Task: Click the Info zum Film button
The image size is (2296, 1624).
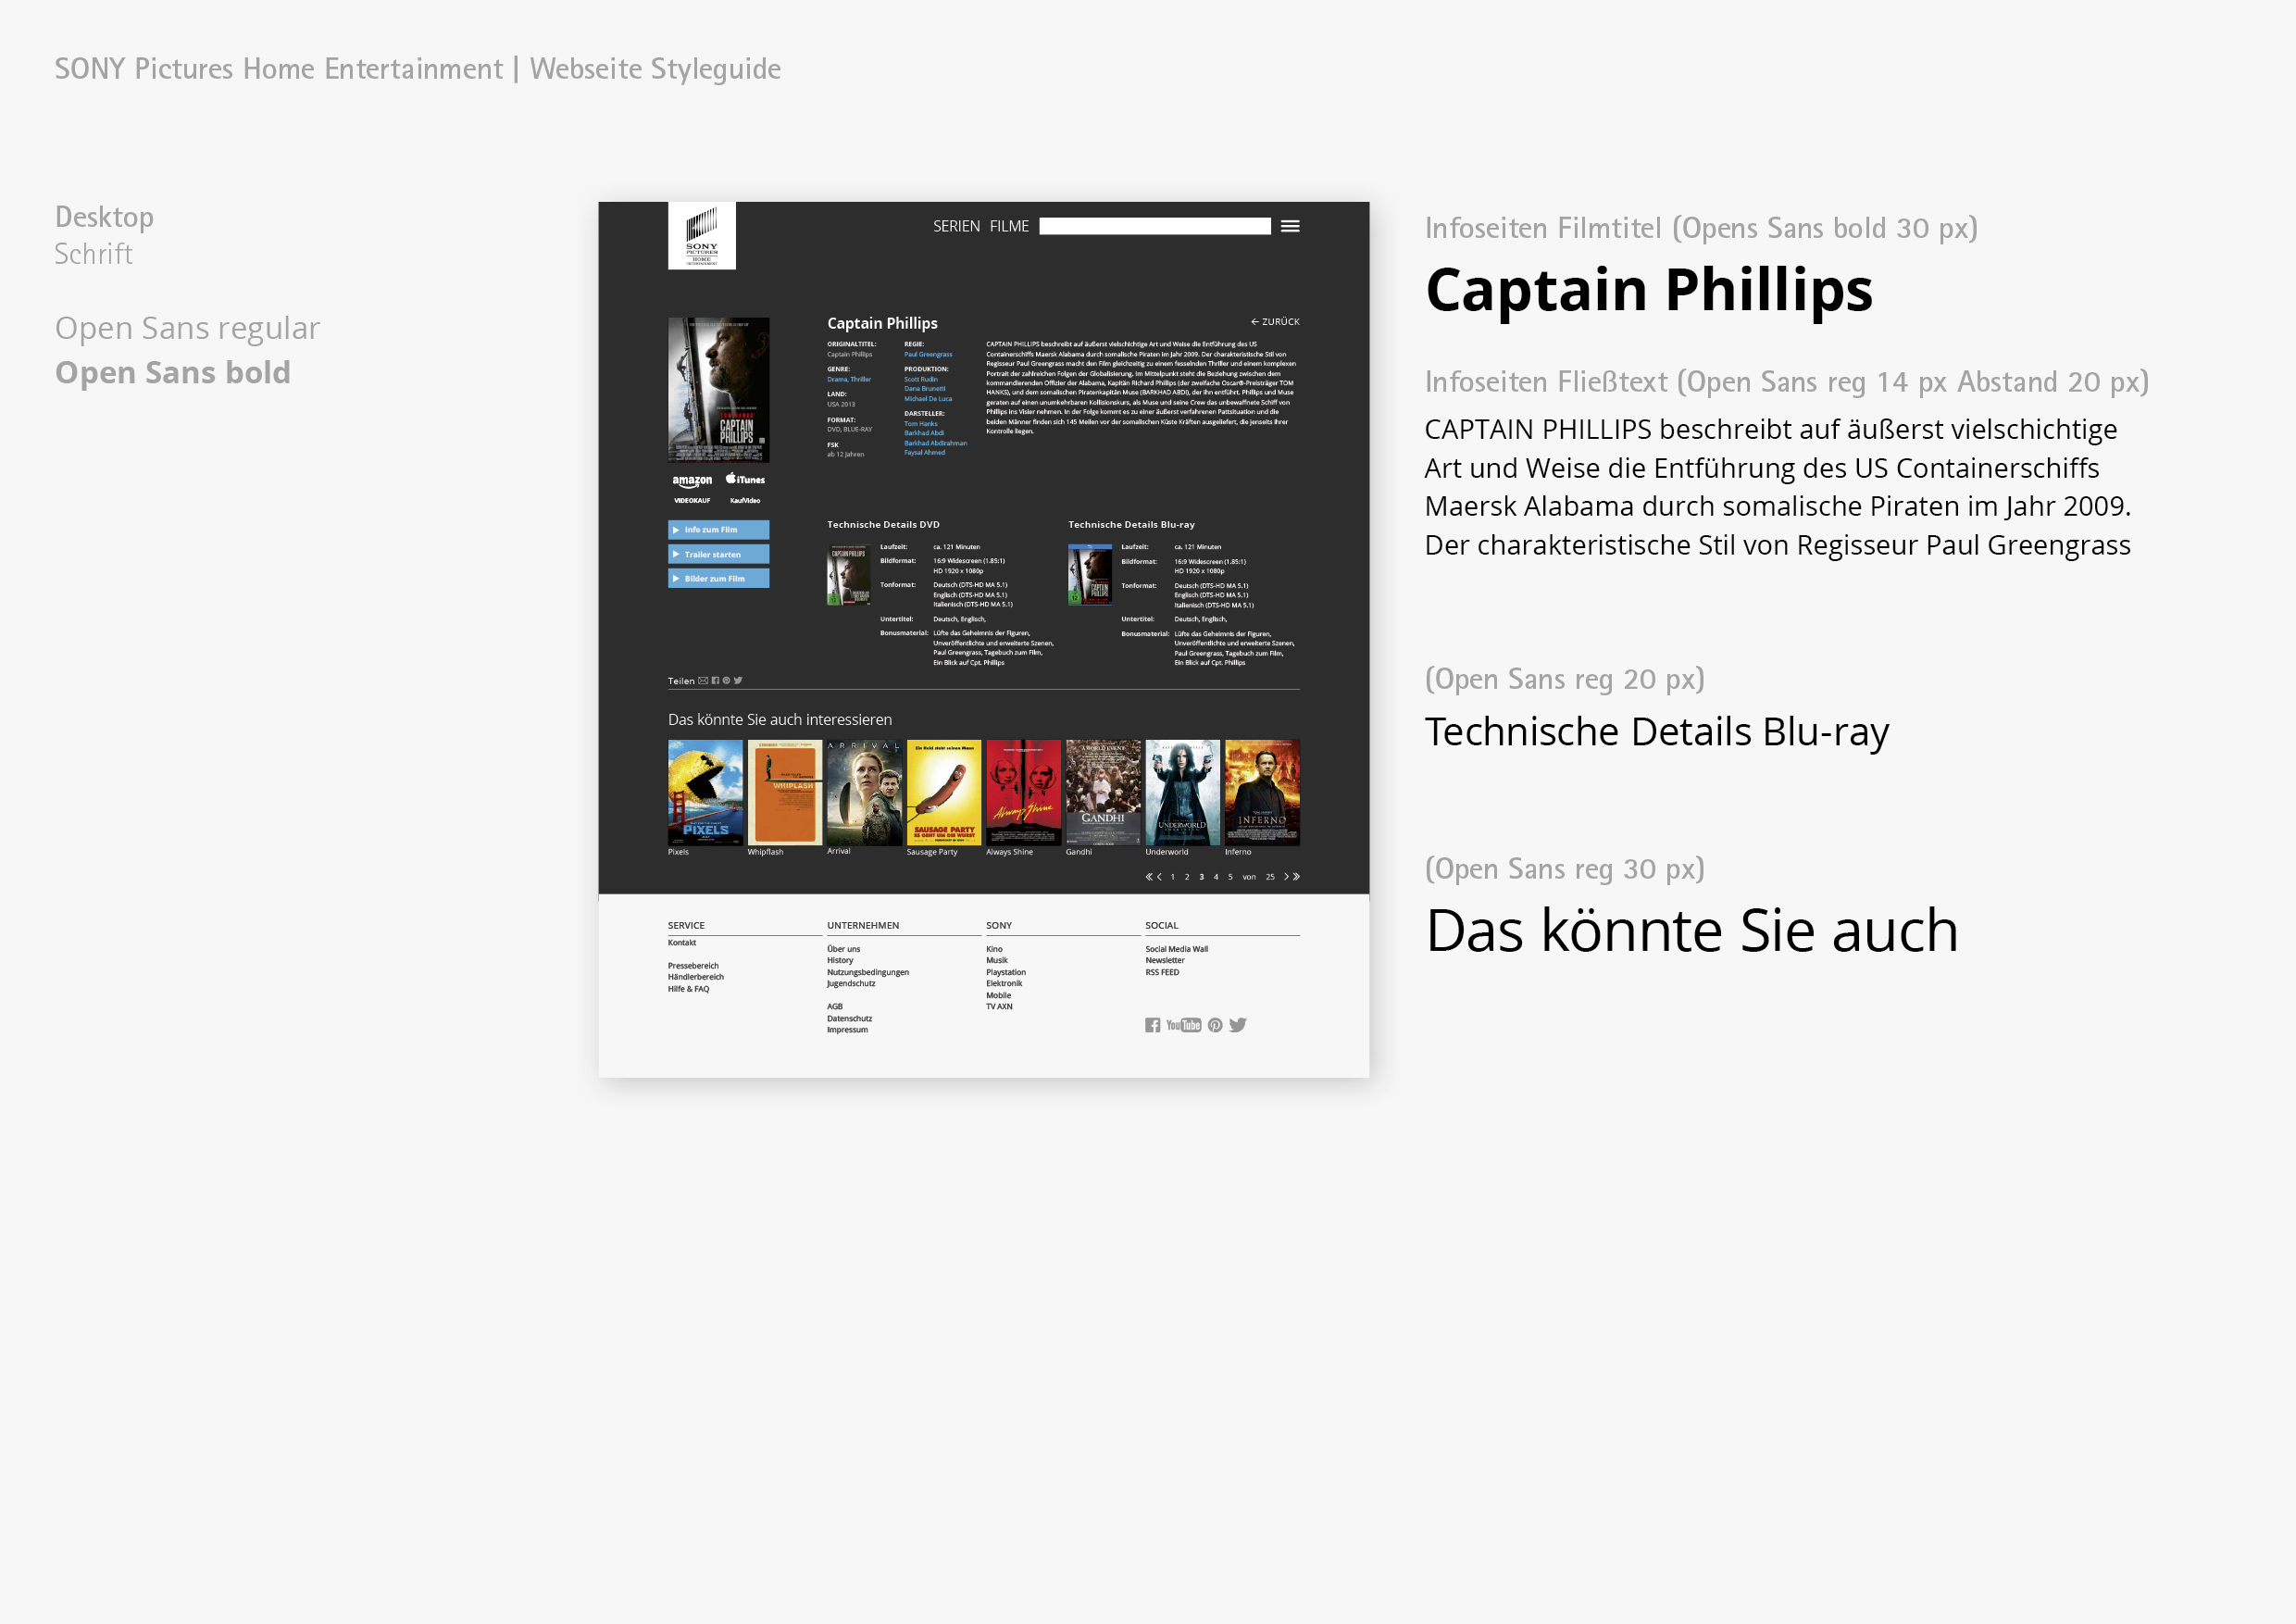Action: click(x=719, y=530)
